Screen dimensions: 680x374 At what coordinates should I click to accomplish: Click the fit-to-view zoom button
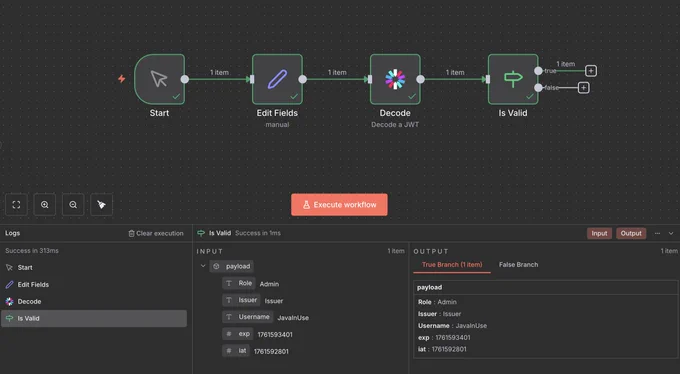click(x=16, y=205)
